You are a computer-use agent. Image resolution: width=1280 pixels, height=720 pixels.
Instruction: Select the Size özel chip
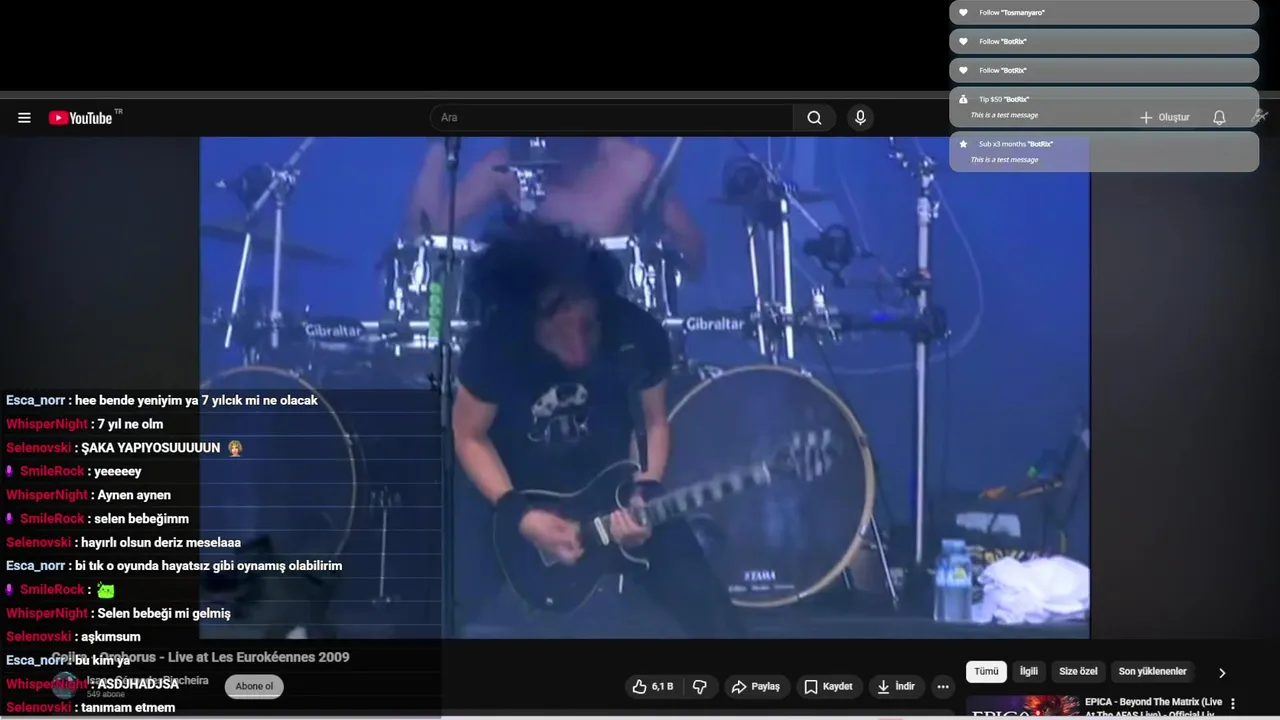[x=1078, y=672]
